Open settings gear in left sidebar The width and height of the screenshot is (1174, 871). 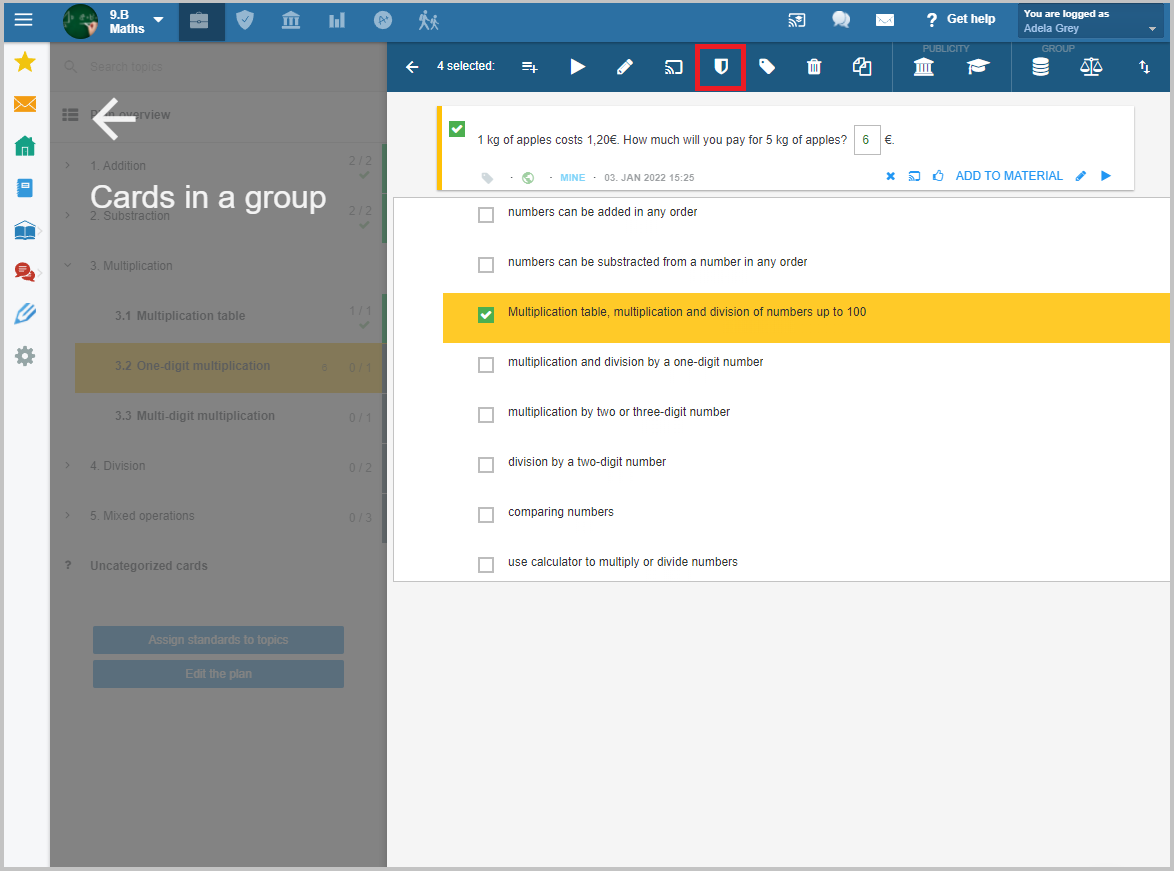click(25, 356)
